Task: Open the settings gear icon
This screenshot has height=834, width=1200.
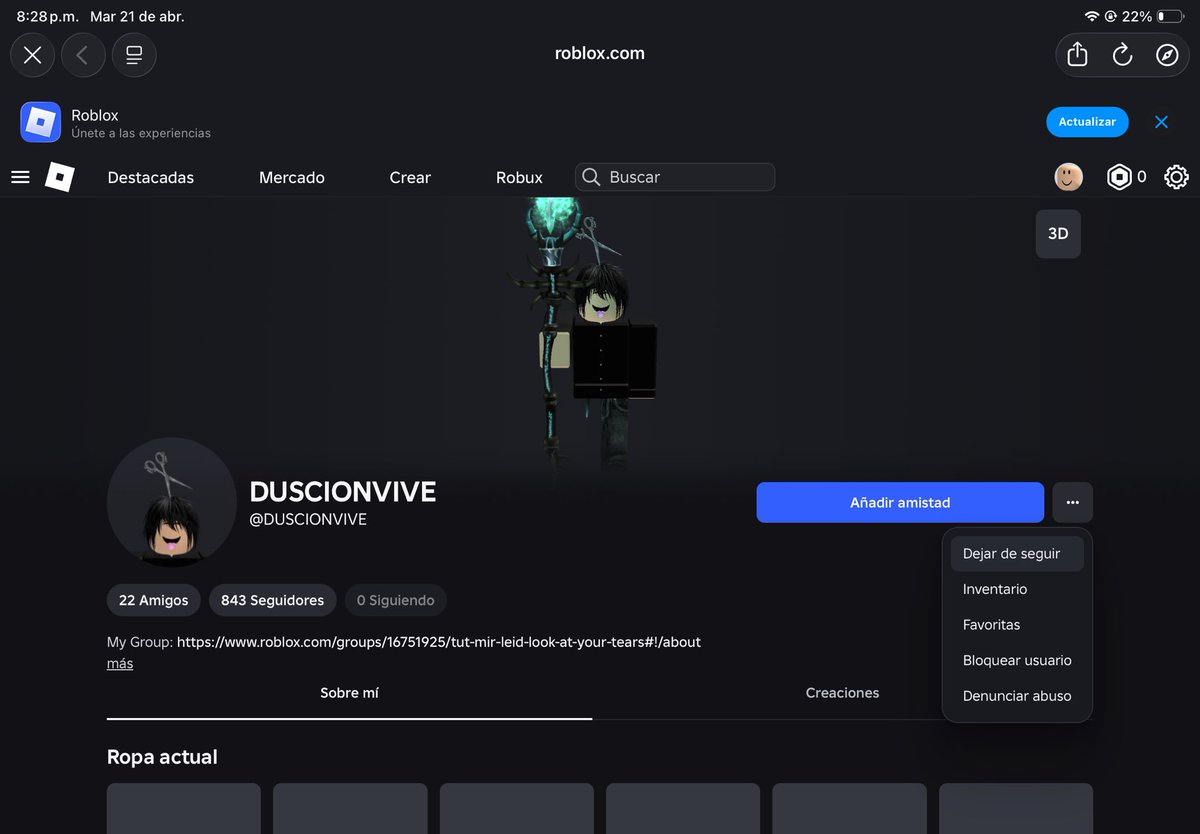Action: click(1176, 177)
